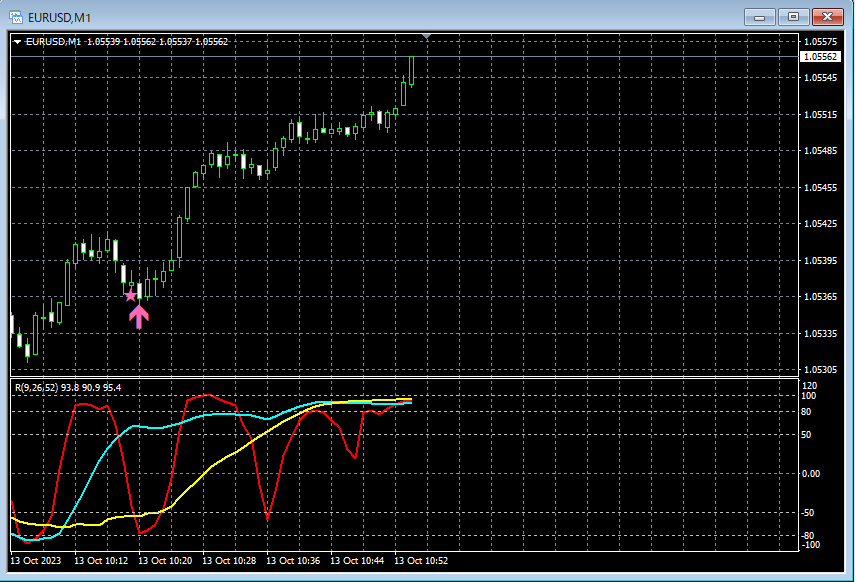856x582 pixels.
Task: Select the current price label 1.05562
Action: click(x=820, y=57)
